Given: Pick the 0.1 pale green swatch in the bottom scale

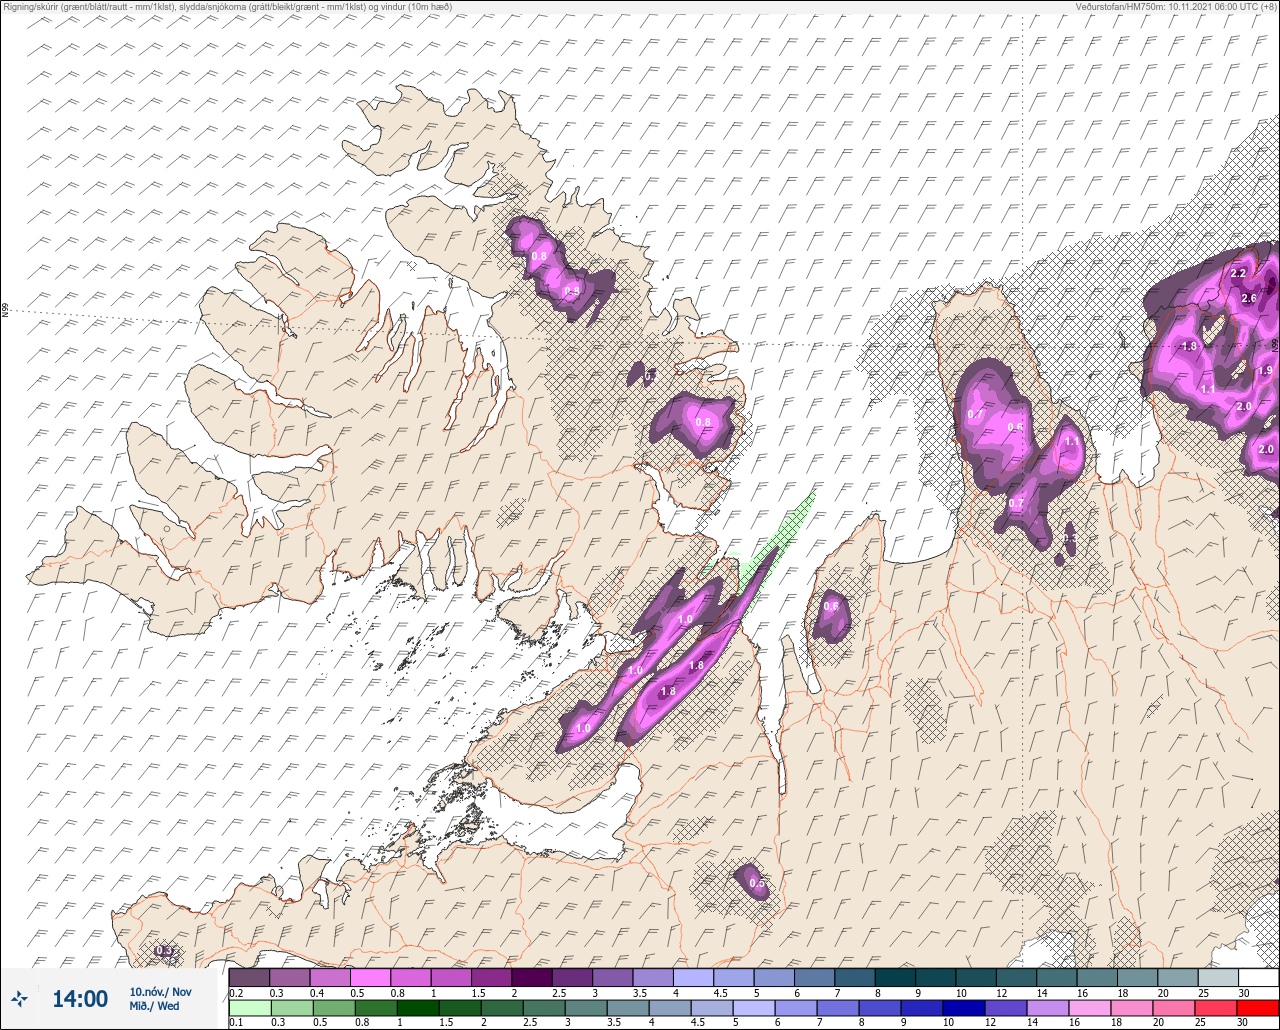Looking at the screenshot, I should click(249, 1008).
